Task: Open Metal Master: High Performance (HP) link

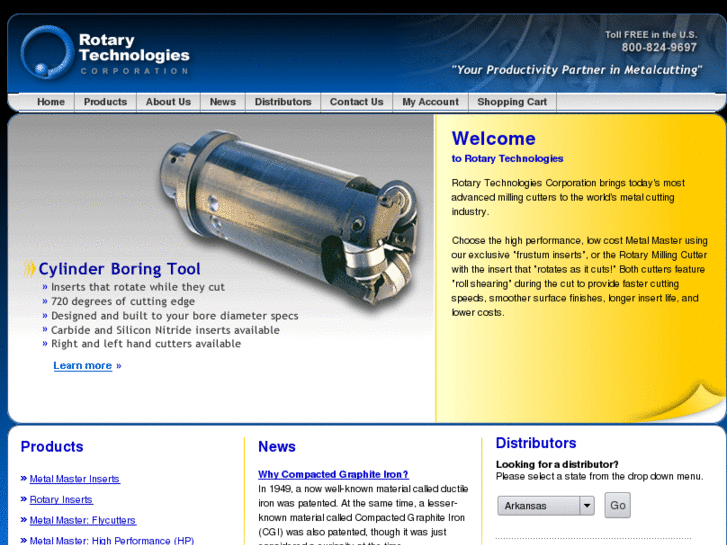Action: pos(112,540)
